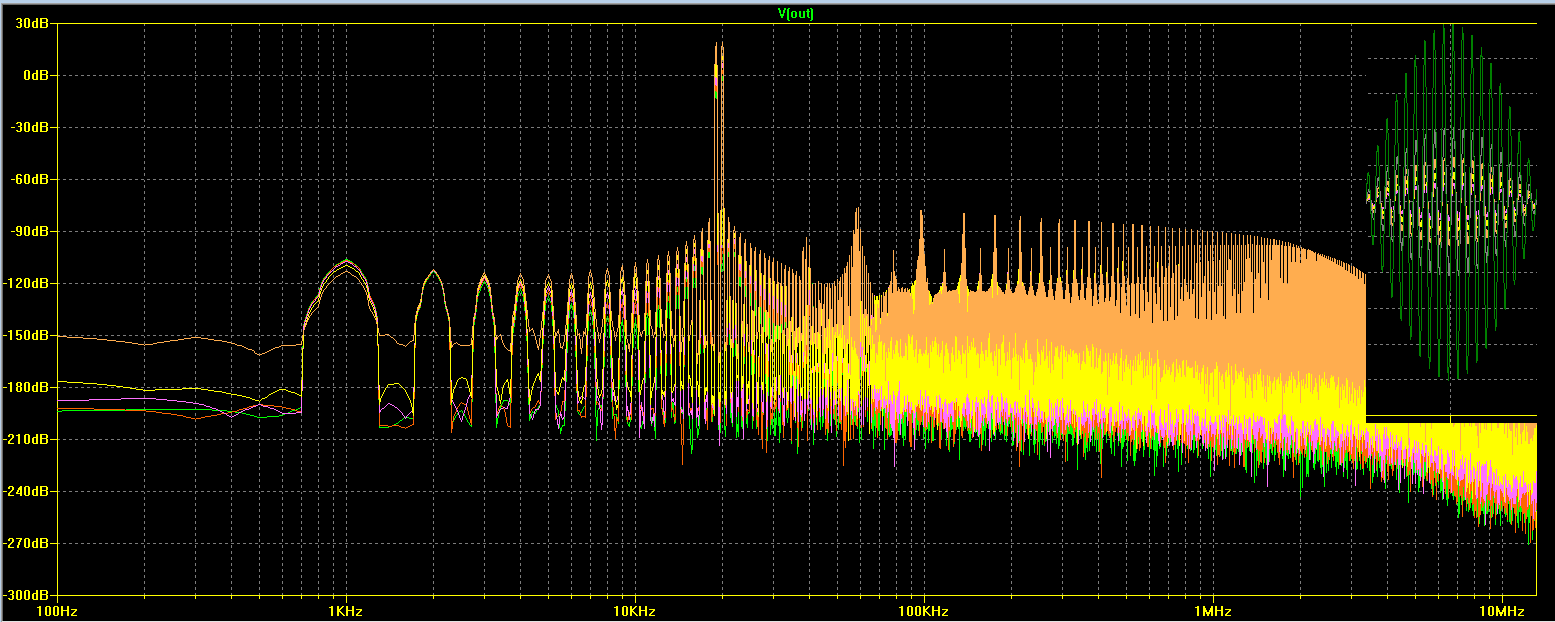Image resolution: width=1555 pixels, height=622 pixels.
Task: Select the 1KHz frequency axis label
Action: pos(346,611)
